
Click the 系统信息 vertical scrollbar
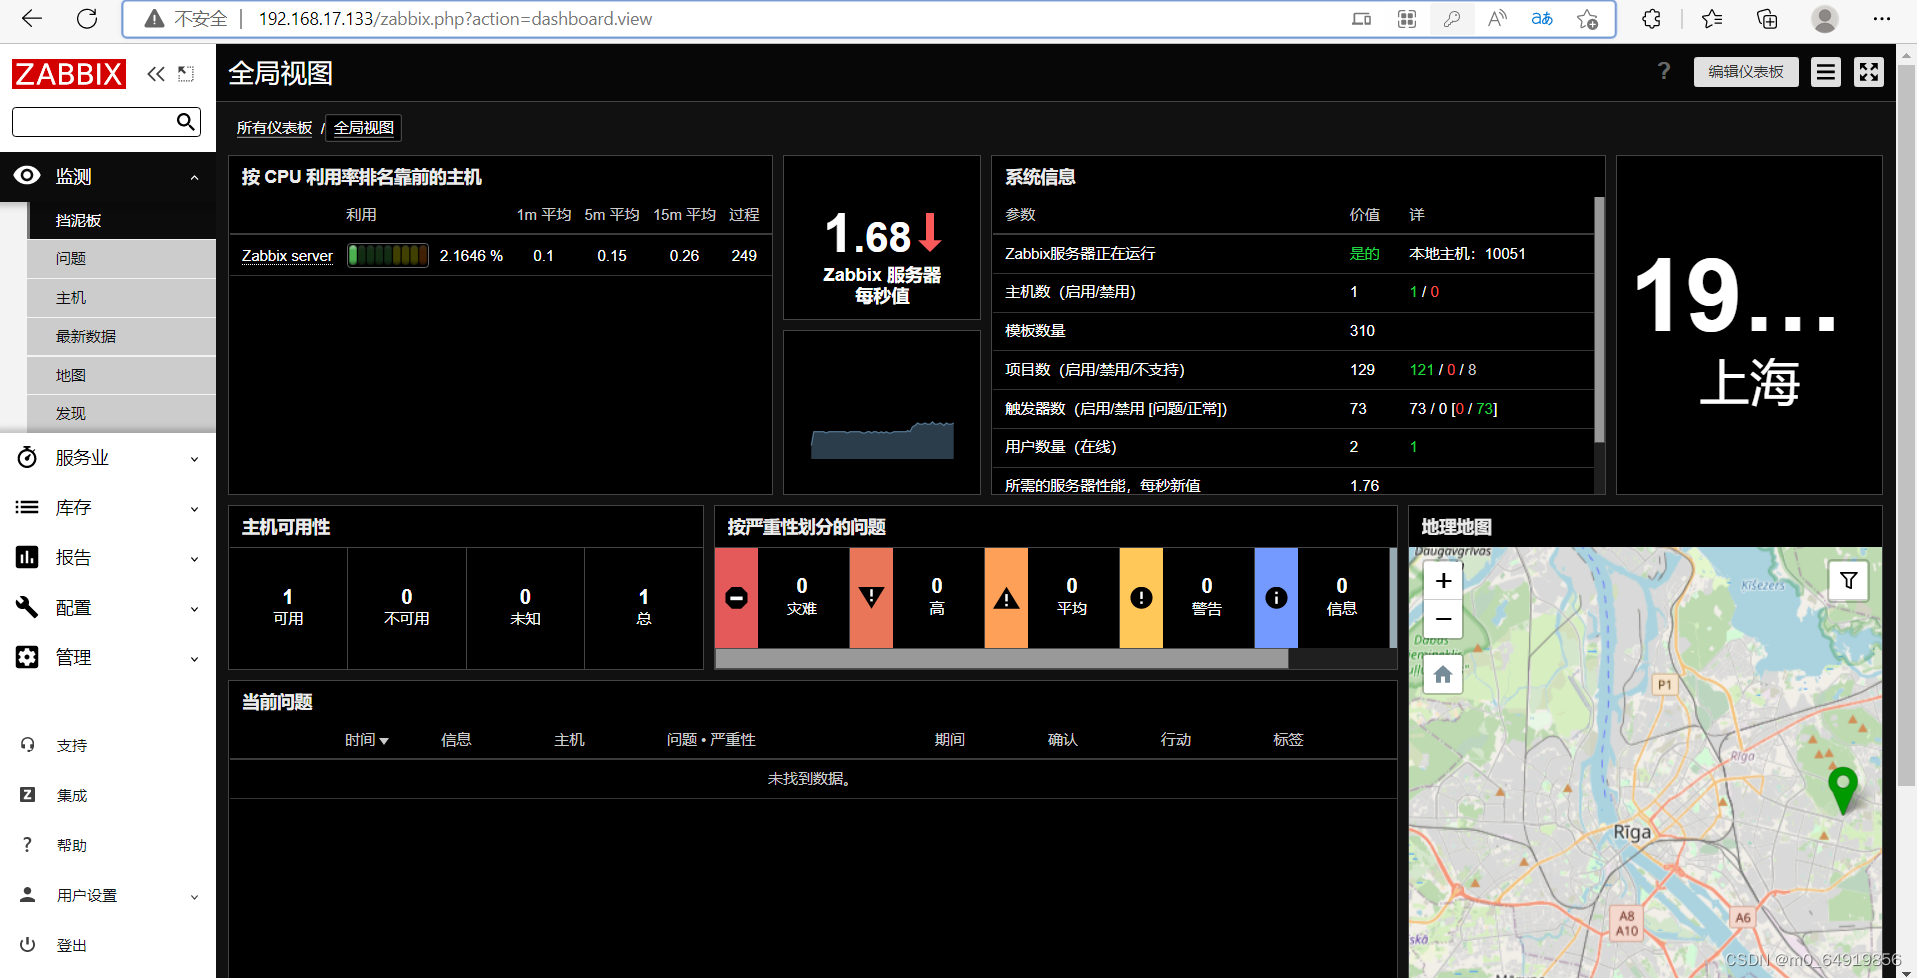click(1599, 320)
